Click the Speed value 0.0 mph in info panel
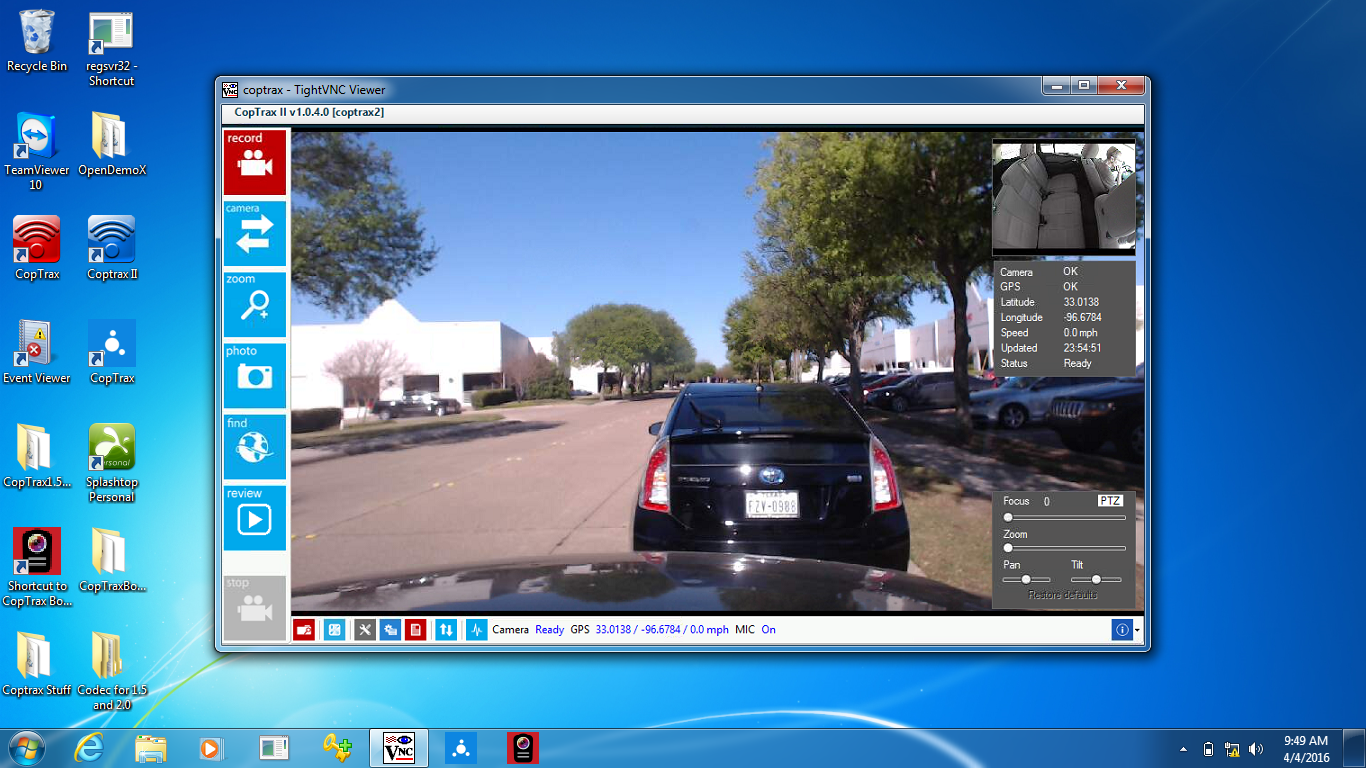 (1080, 333)
